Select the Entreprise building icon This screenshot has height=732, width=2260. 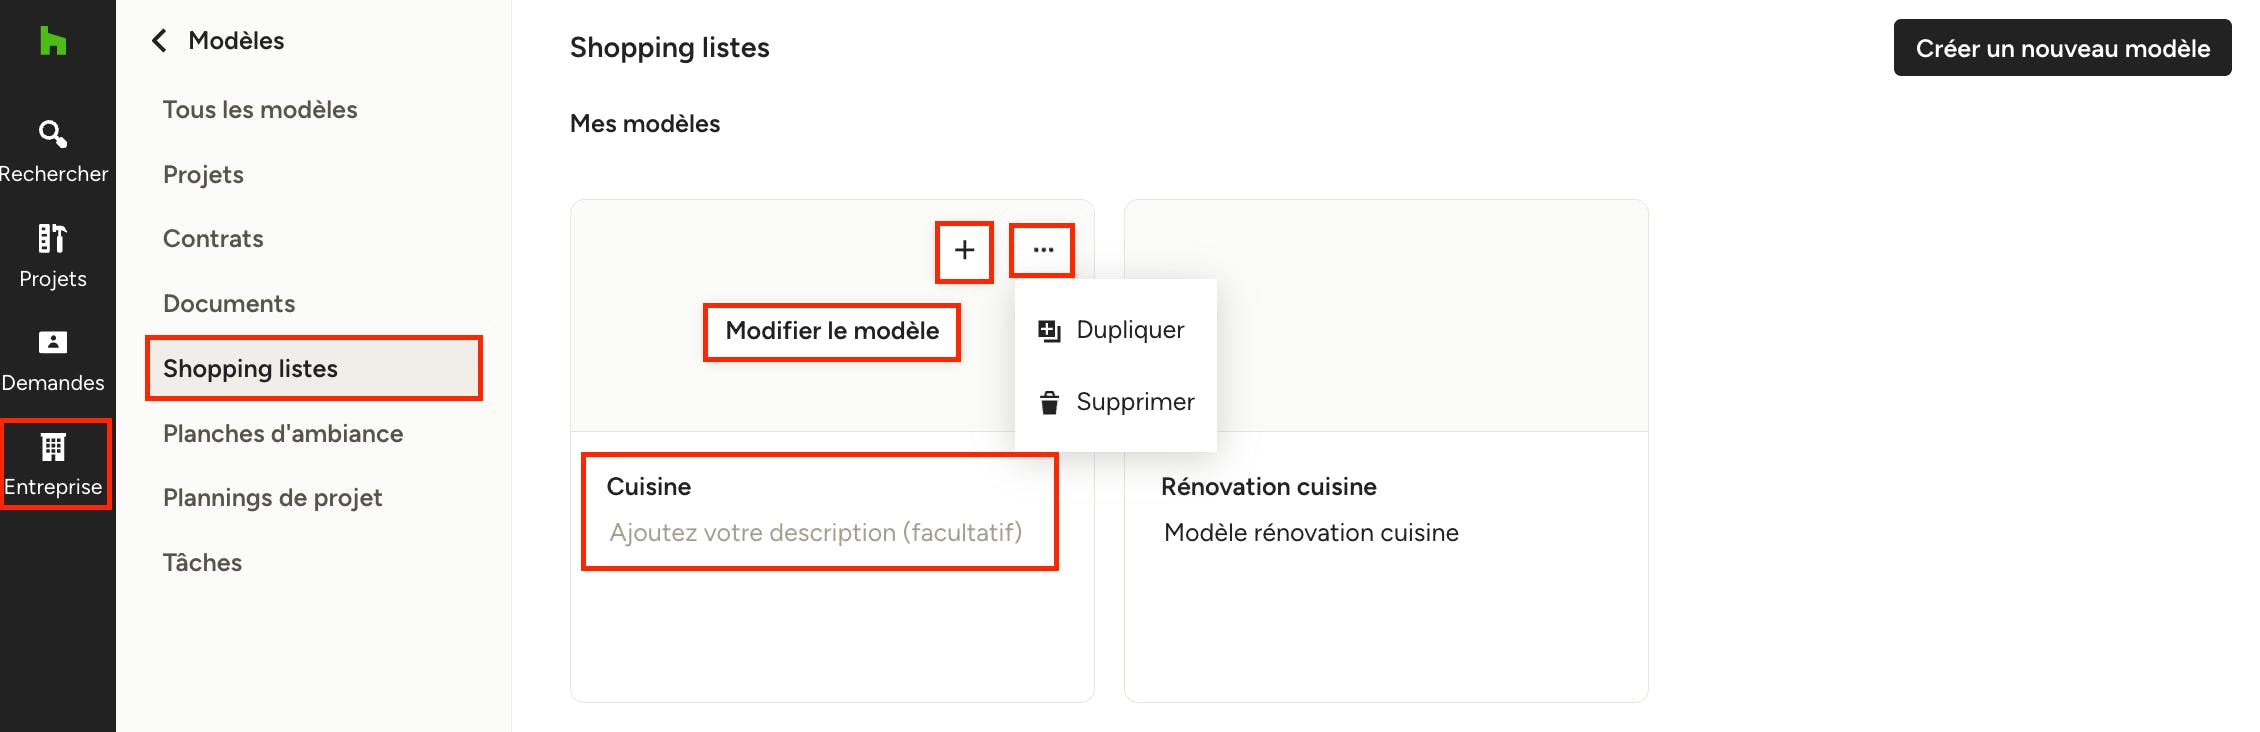click(53, 447)
